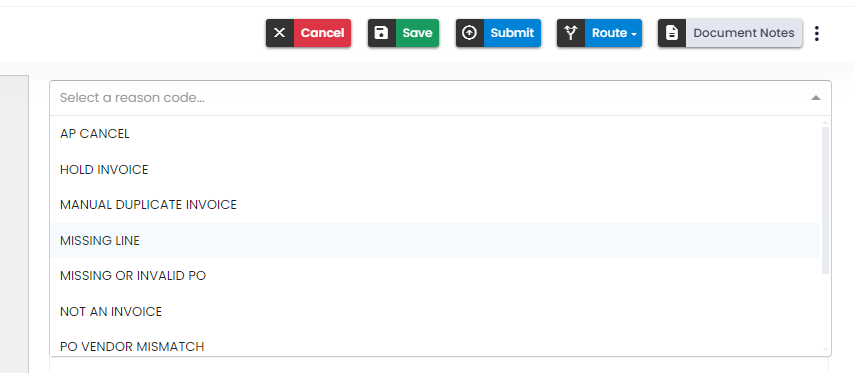
Task: Click the upload arrow Submit icon
Action: [469, 33]
